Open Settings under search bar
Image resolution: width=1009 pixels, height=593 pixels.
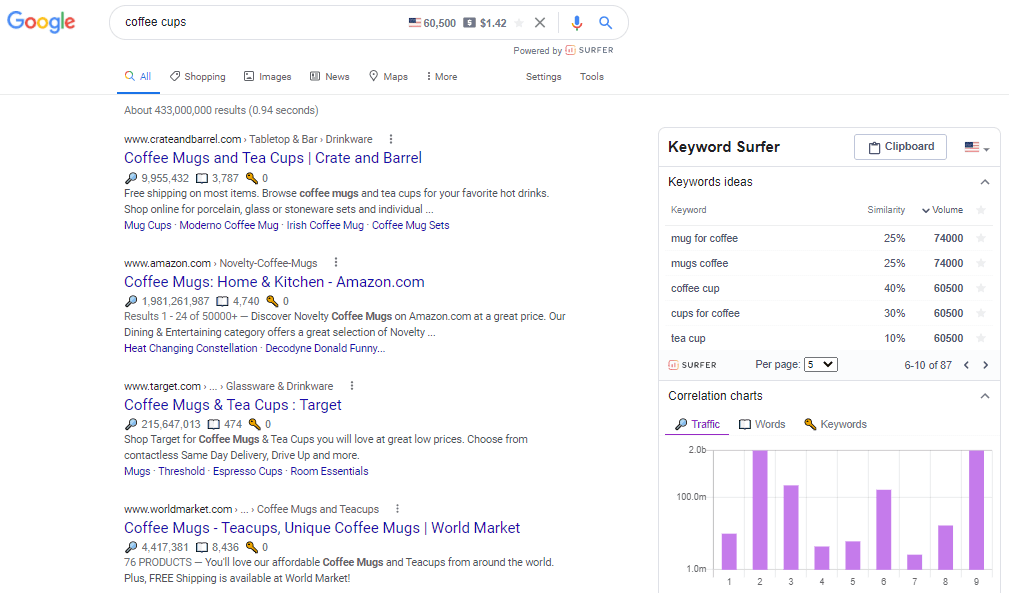click(x=543, y=77)
